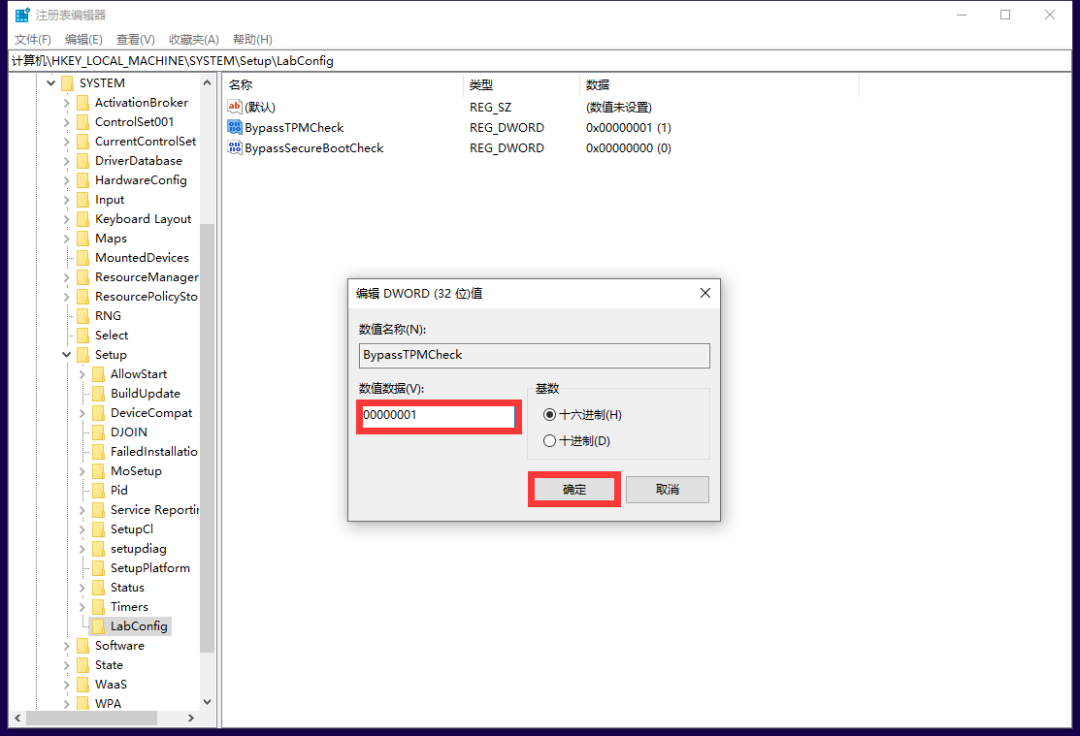Click the 确定 button to confirm
This screenshot has height=736, width=1080.
pyautogui.click(x=574, y=489)
